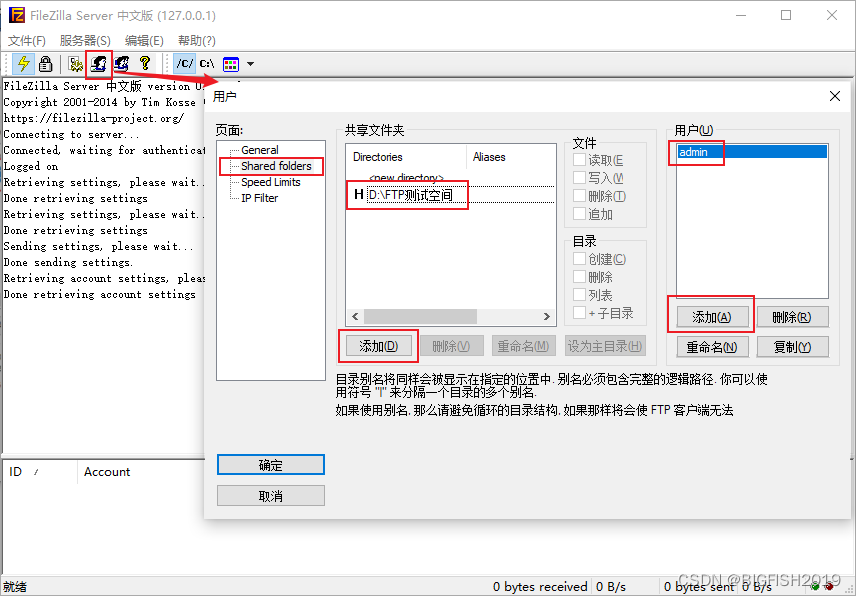This screenshot has height=596, width=856.
Task: Select D:\FTP测试空间 directory entry
Action: pos(411,195)
